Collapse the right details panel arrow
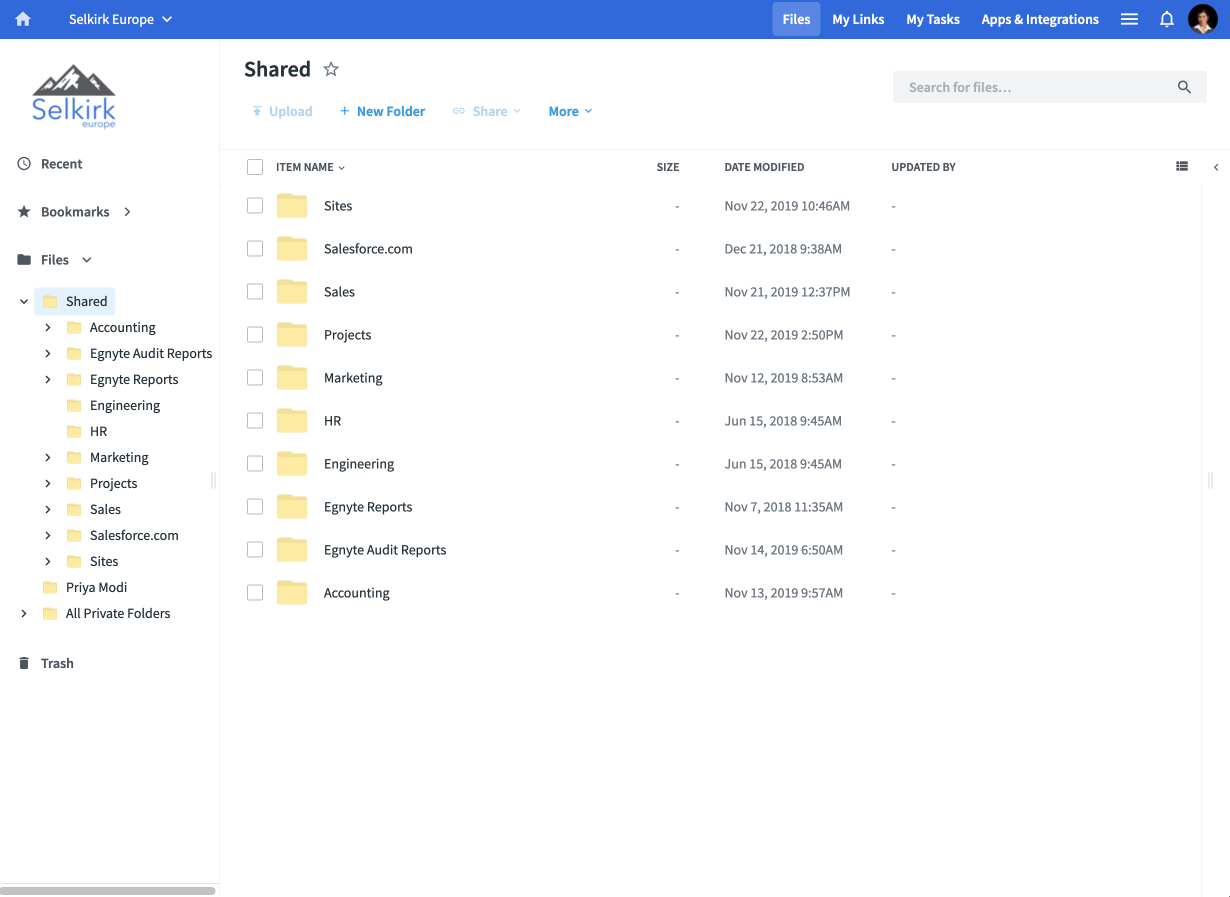1230x897 pixels. [1216, 167]
